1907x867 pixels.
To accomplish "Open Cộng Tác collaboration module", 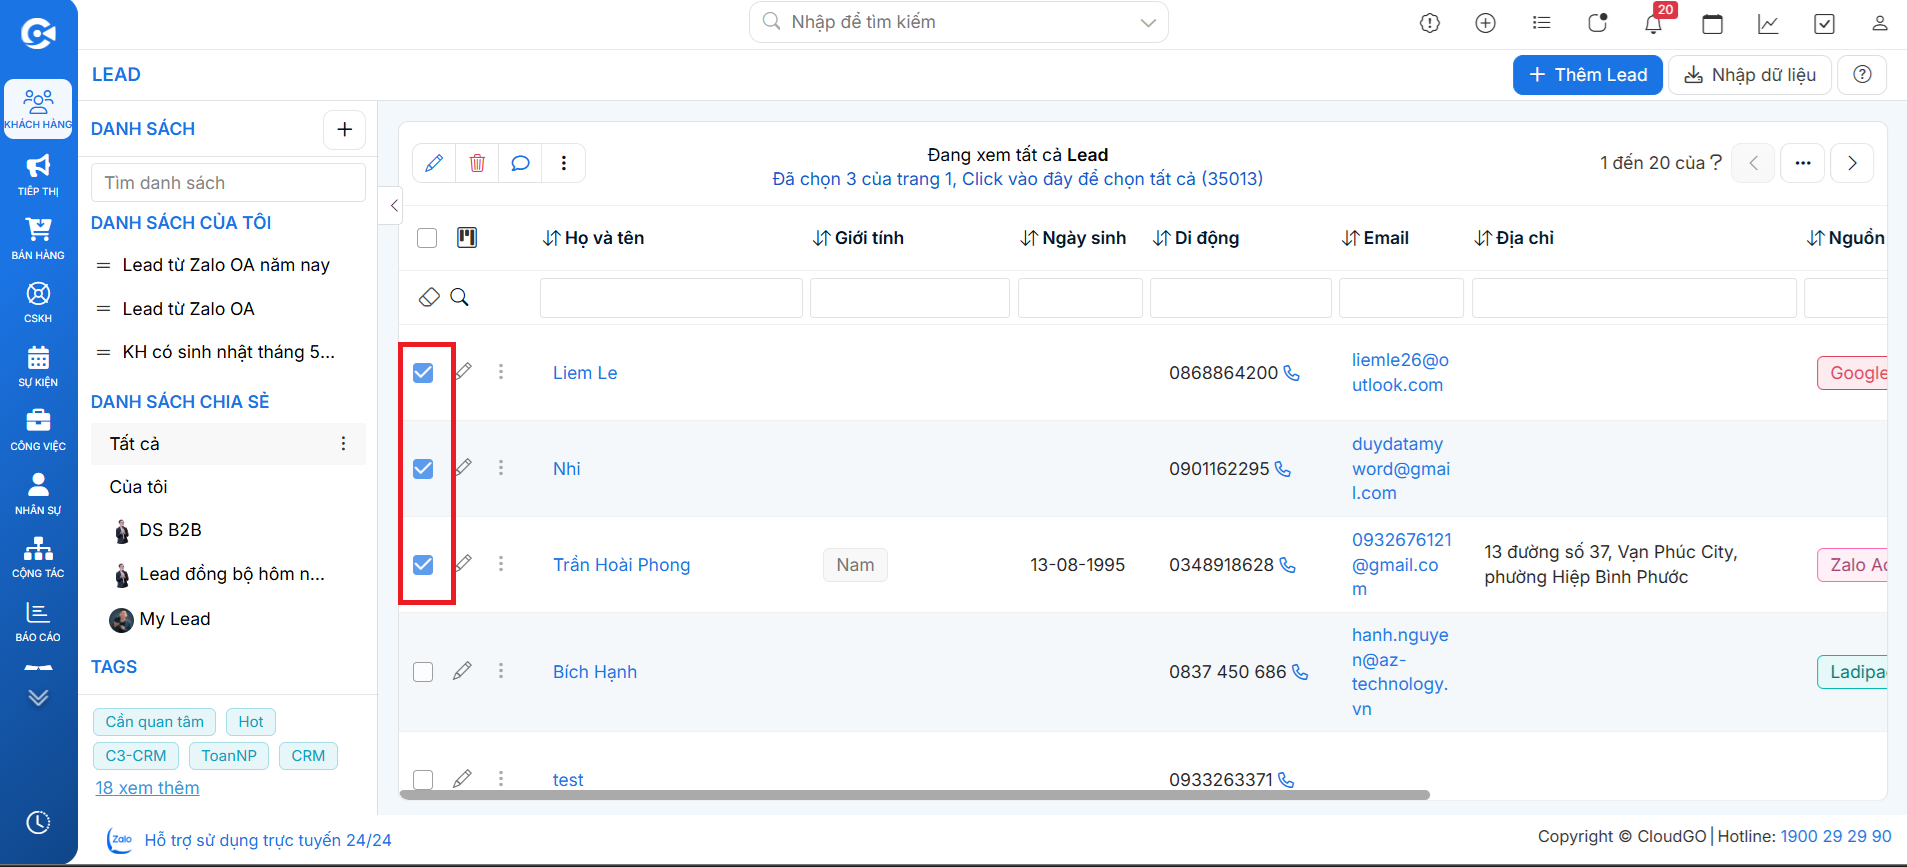I will [38, 557].
